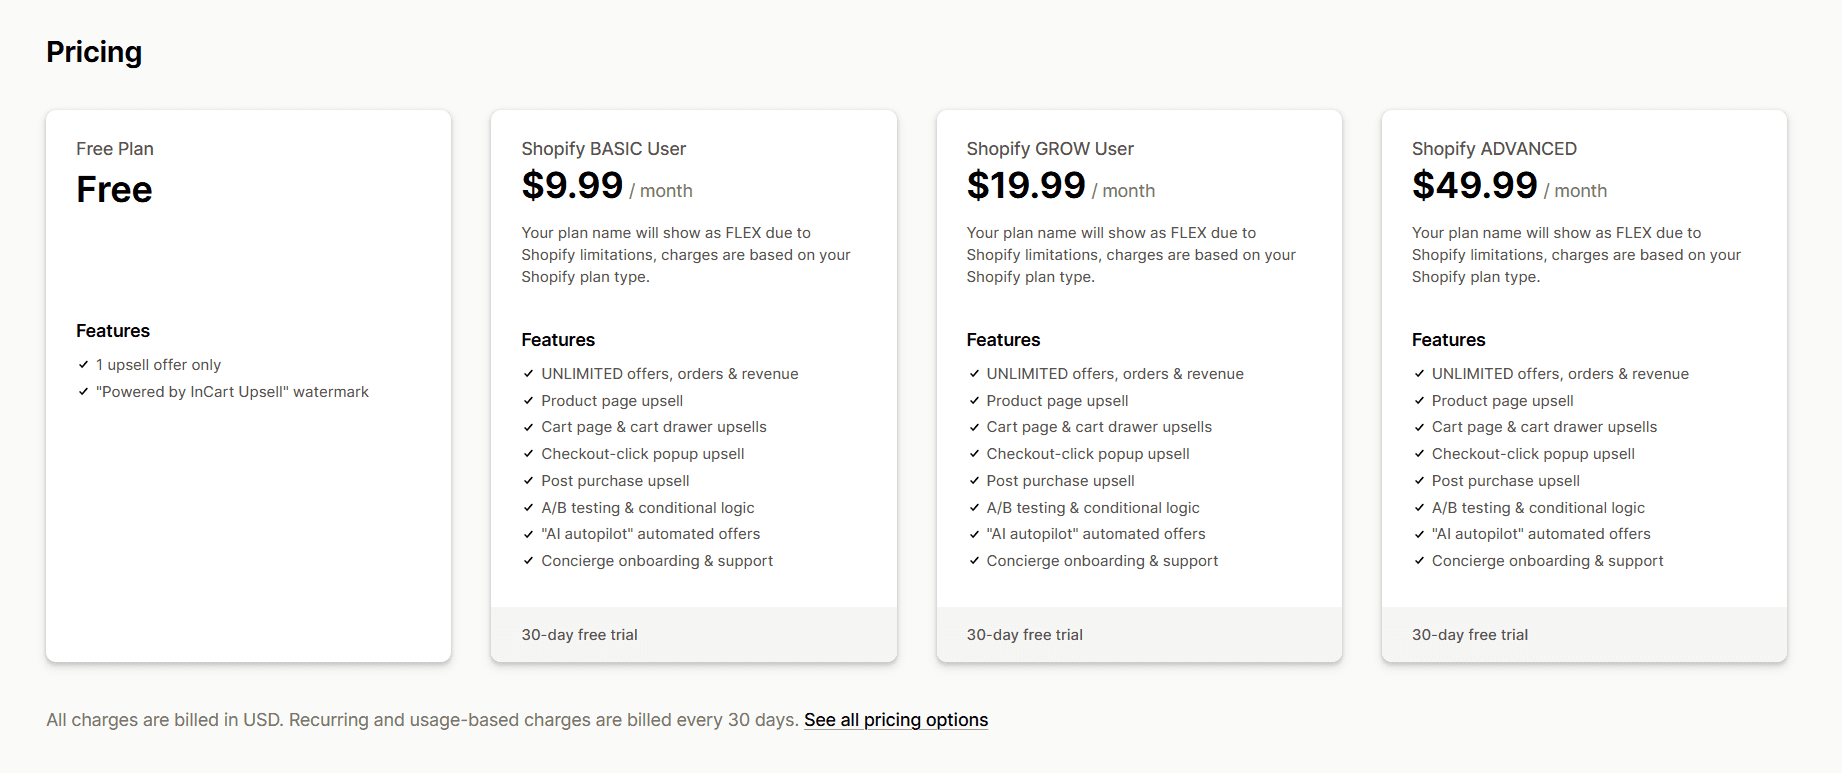Click the Shopify ADVANCED plan heading
This screenshot has width=1842, height=773.
(x=1493, y=149)
